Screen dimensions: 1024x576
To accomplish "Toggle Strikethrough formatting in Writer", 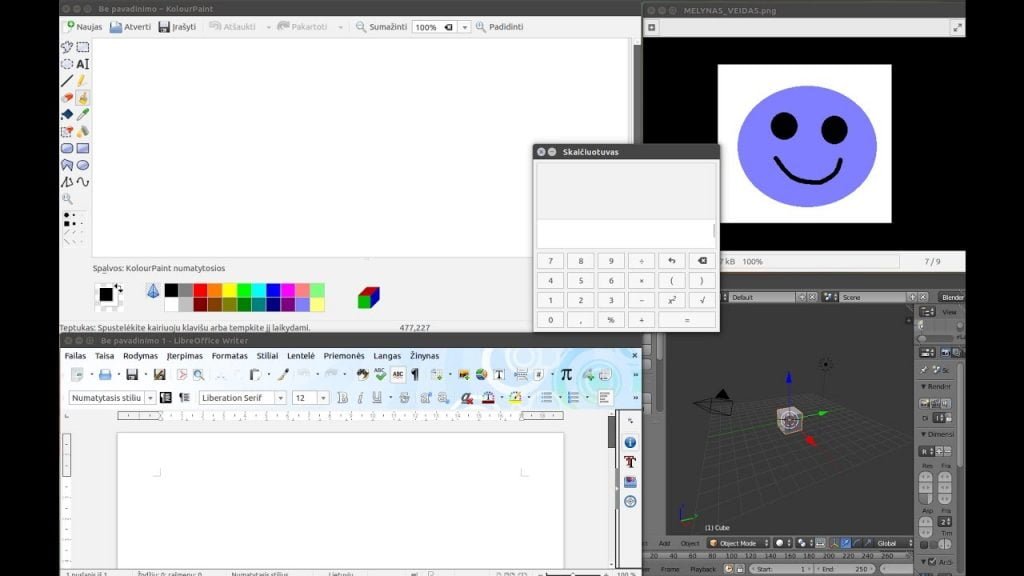I will pos(404,398).
